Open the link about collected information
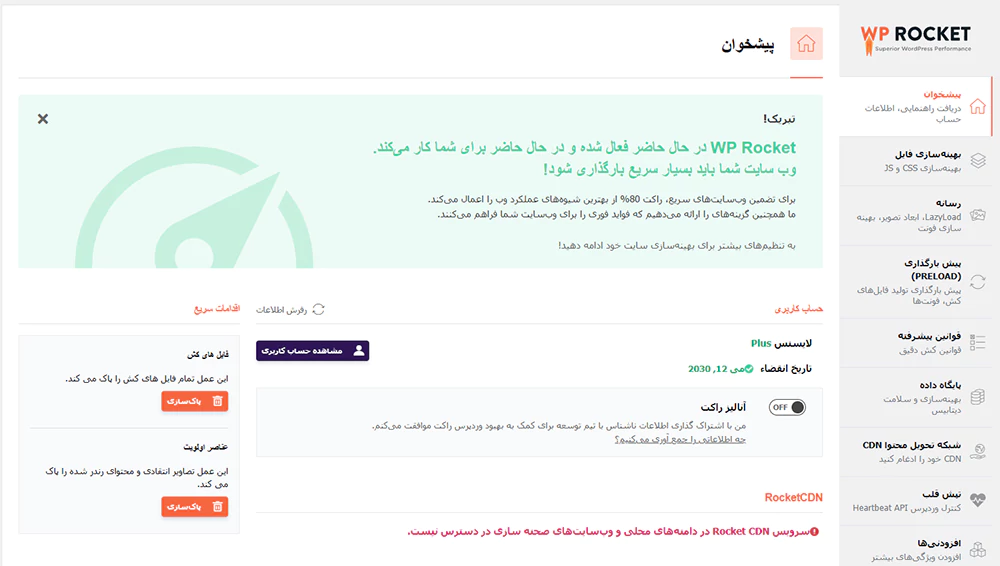The height and width of the screenshot is (566, 1000). (680, 440)
